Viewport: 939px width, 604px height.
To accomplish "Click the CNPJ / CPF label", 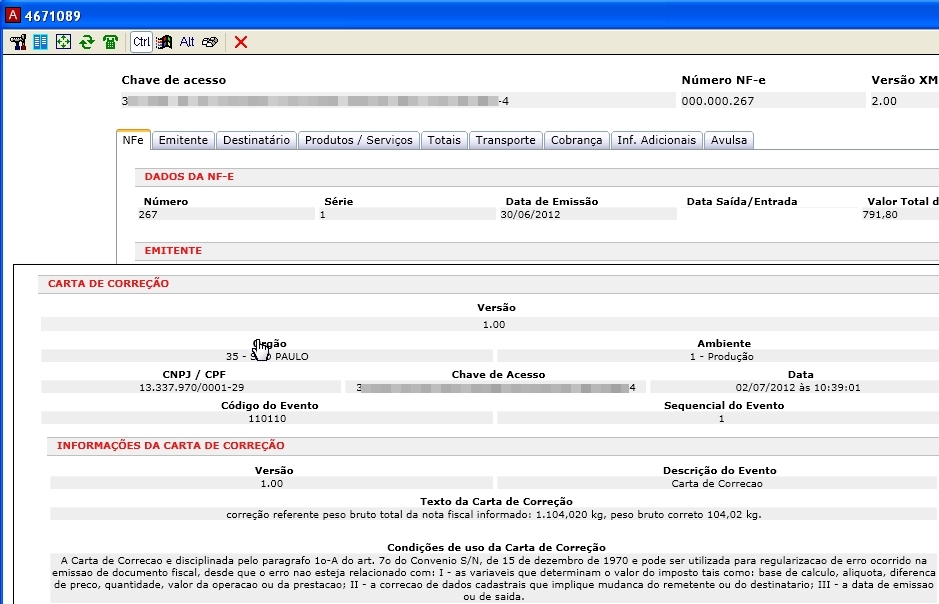I will 194,374.
